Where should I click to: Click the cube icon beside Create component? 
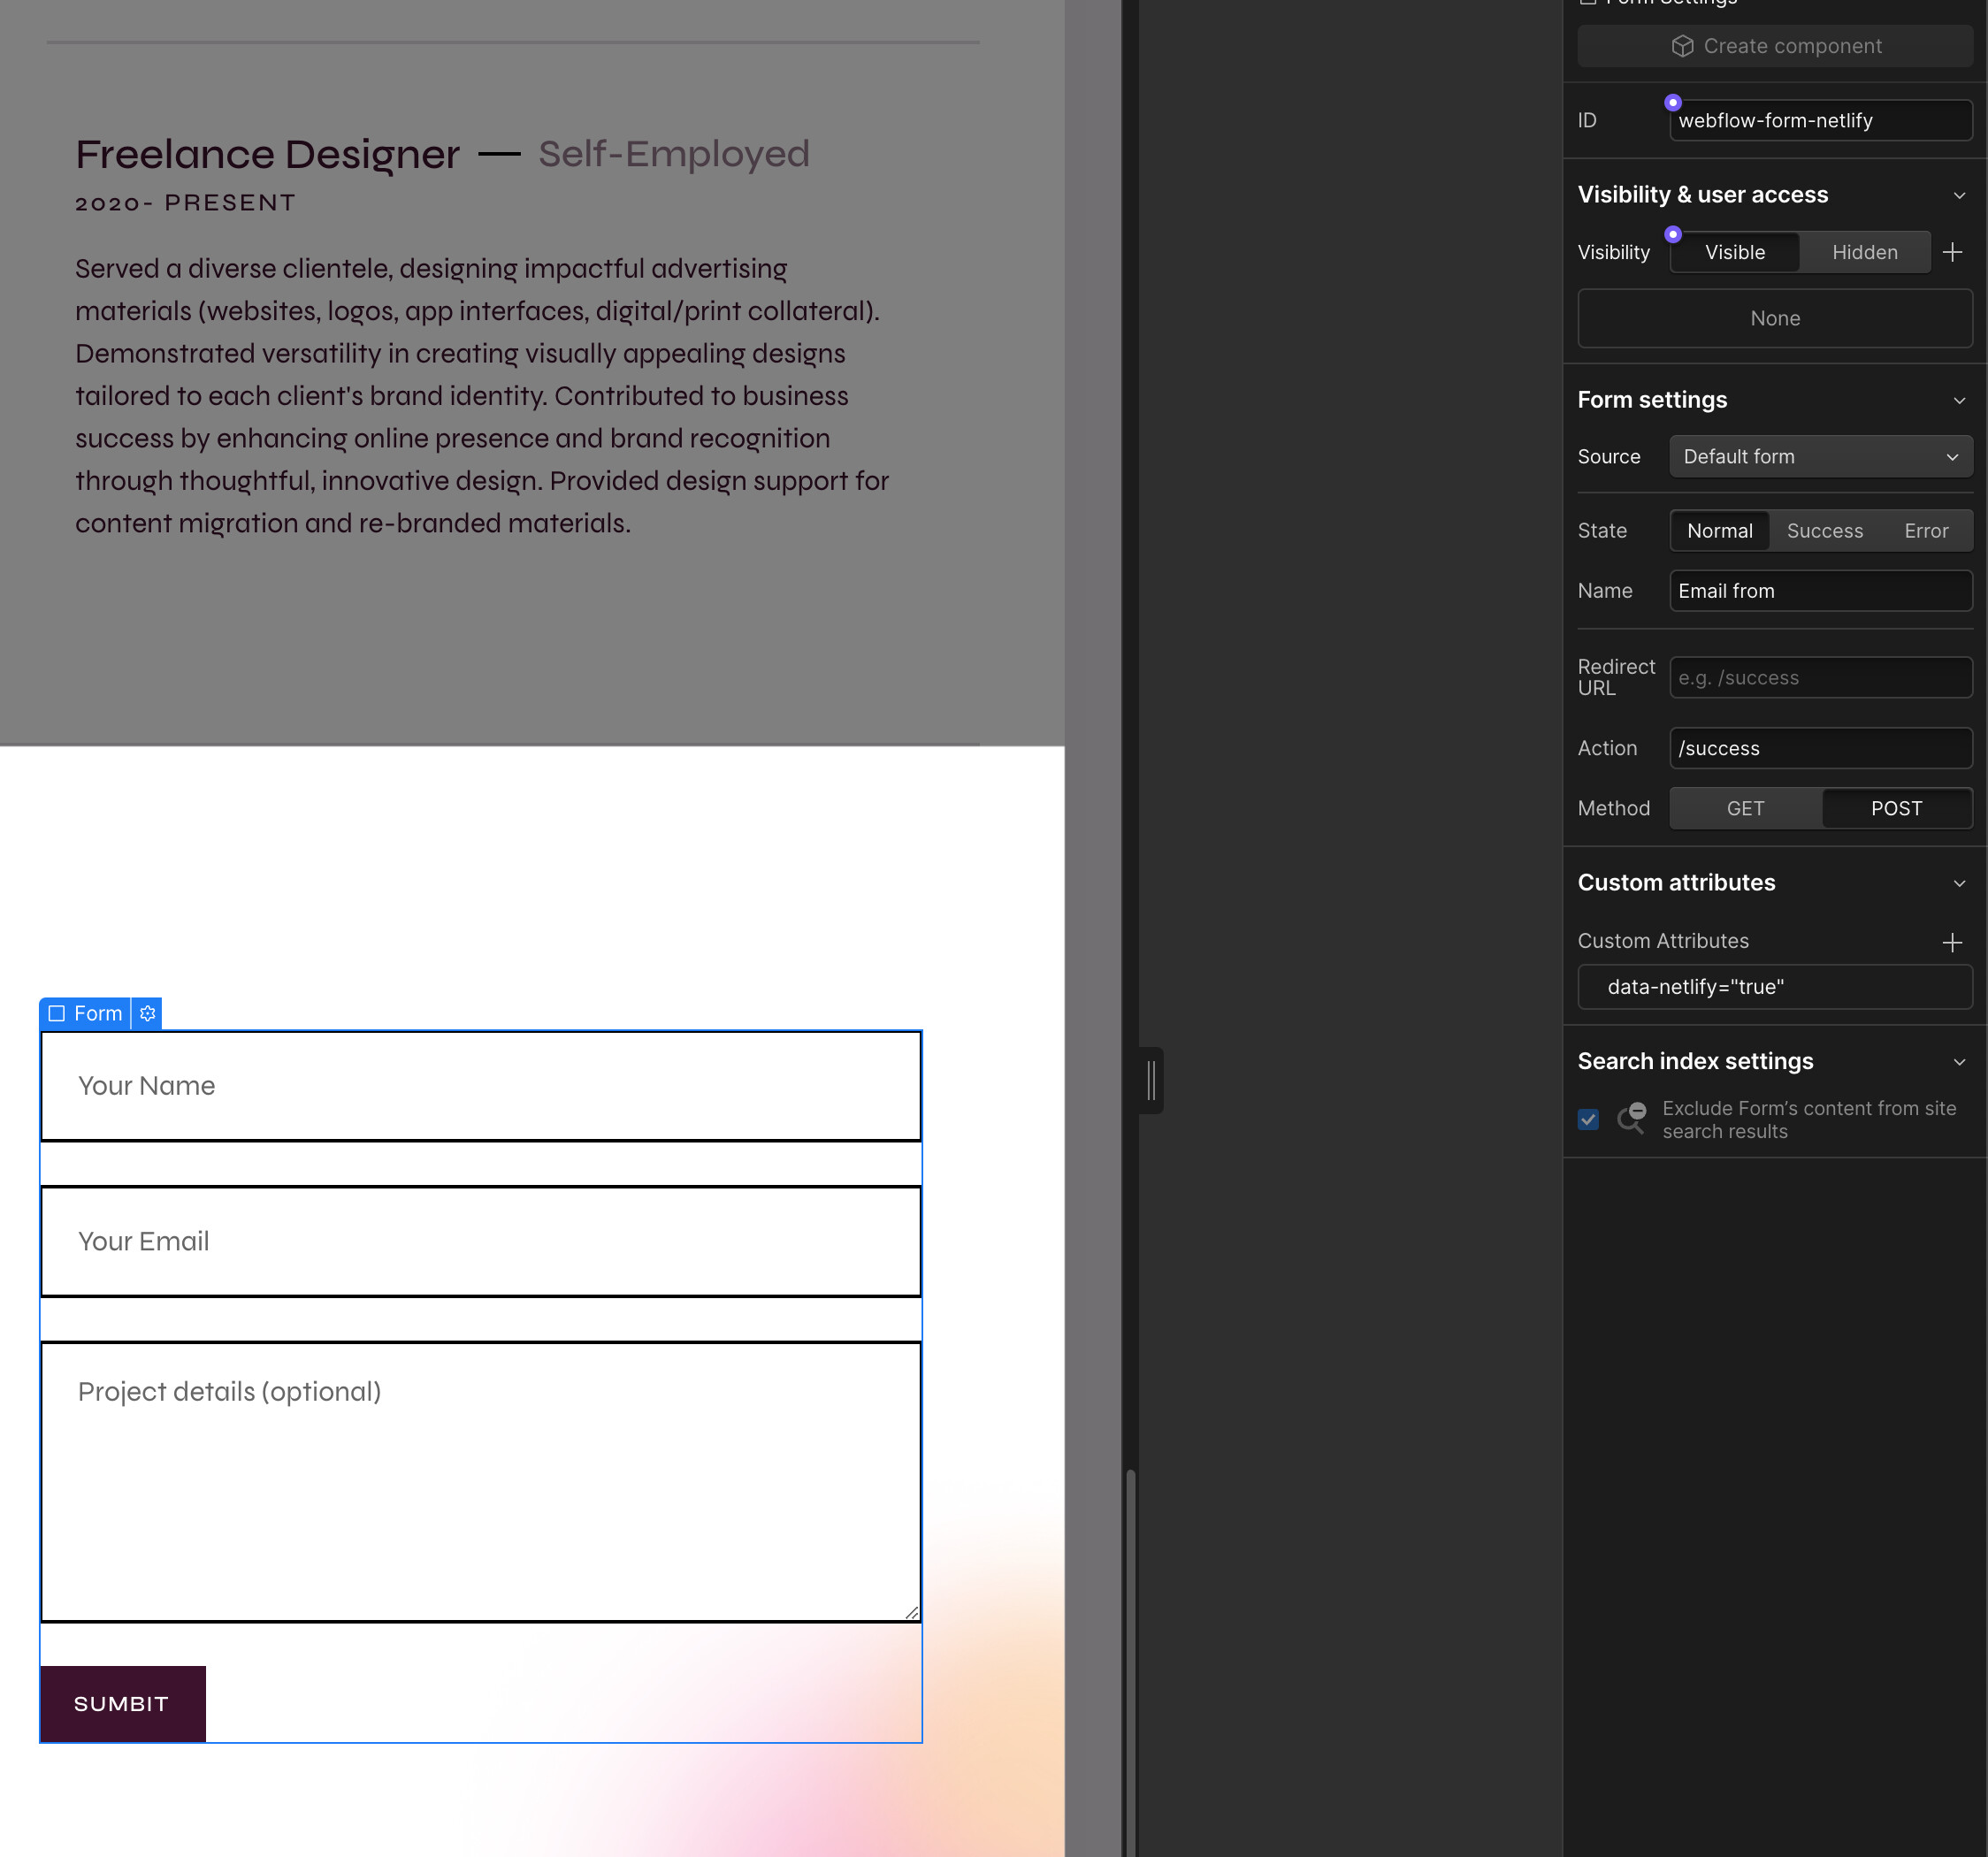pyautogui.click(x=1682, y=46)
